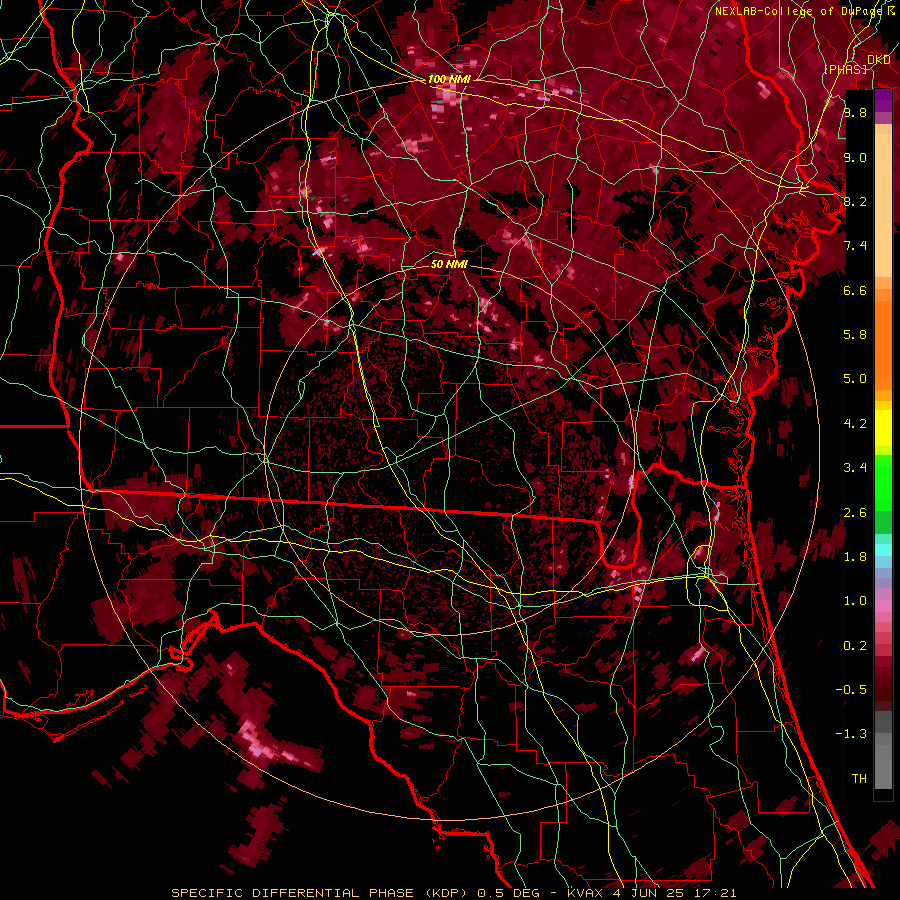Viewport: 900px width, 900px height.
Task: Pick the purple segment atop the color bar
Action: click(x=883, y=100)
